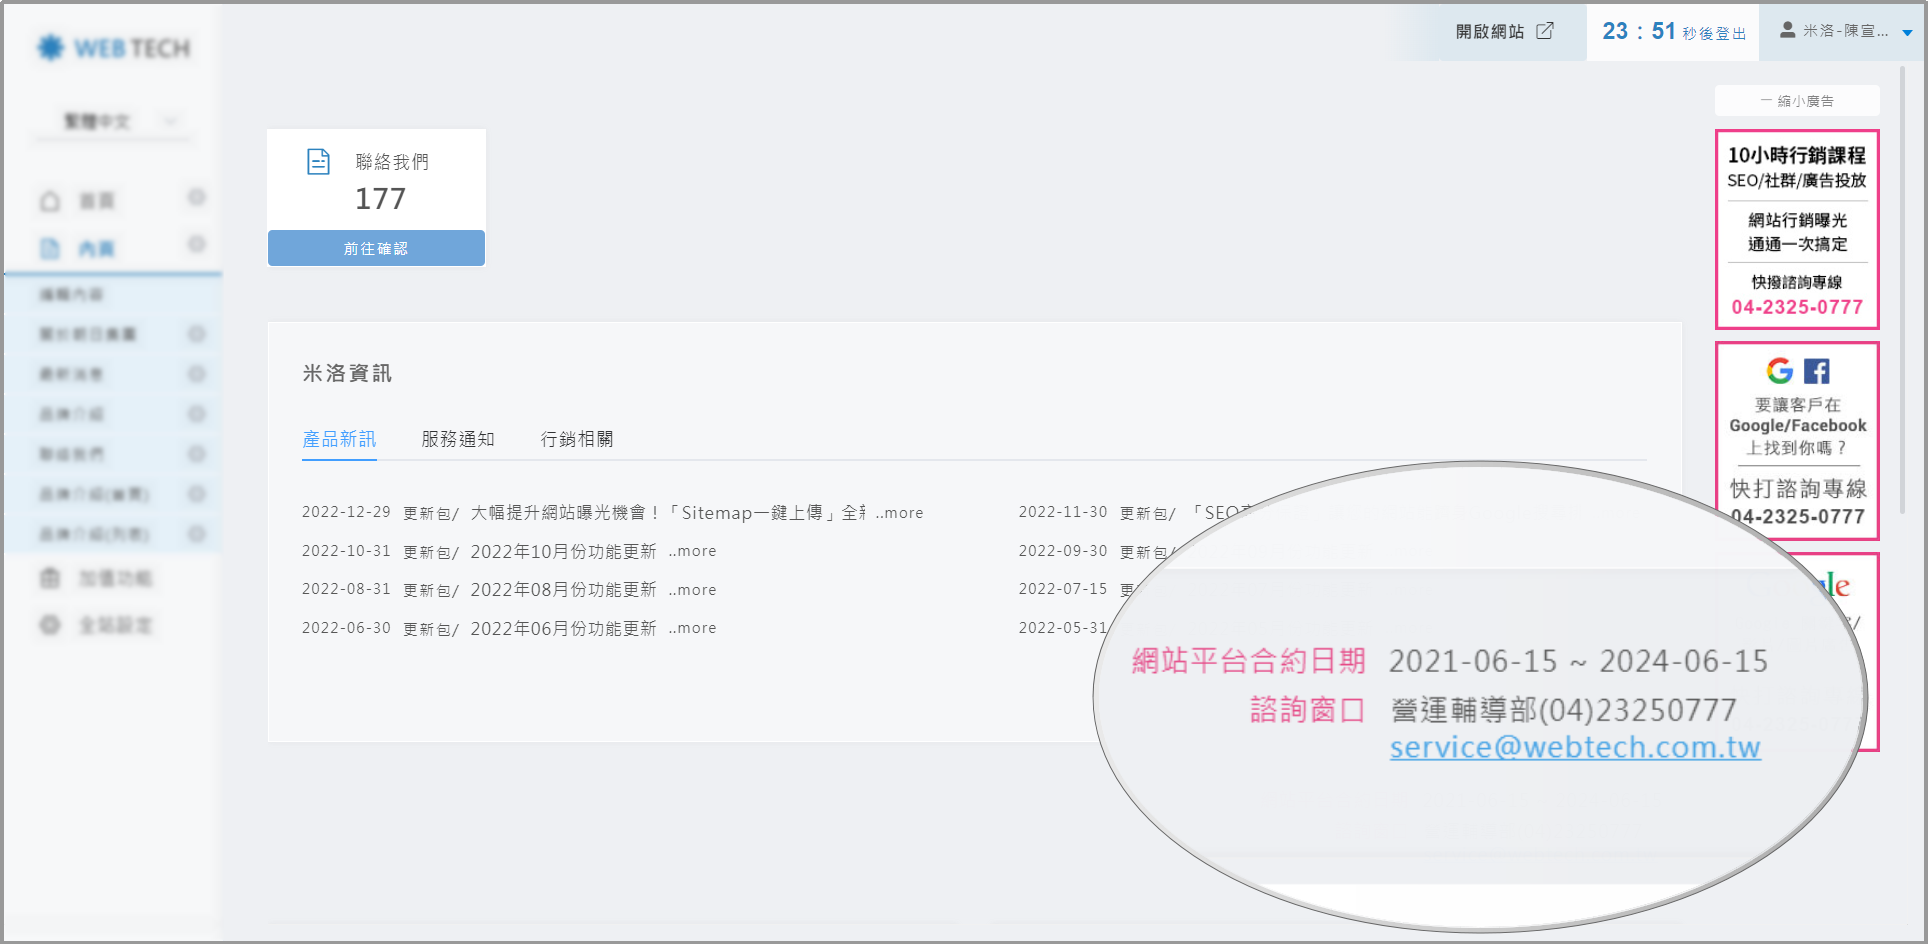Collapse ads with the 縮小廣告 button
Screen dimensions: 1929x944
point(1797,101)
